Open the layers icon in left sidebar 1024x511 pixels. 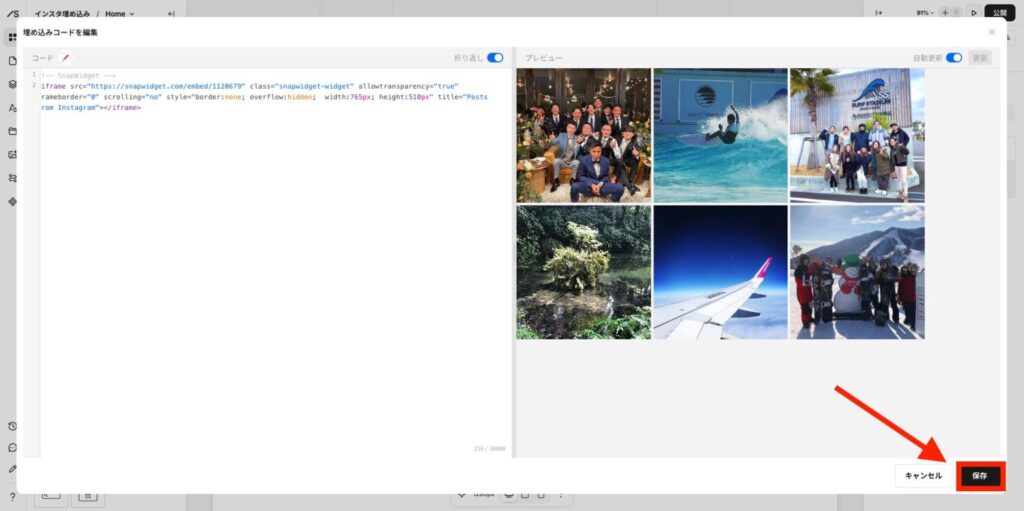(12, 84)
